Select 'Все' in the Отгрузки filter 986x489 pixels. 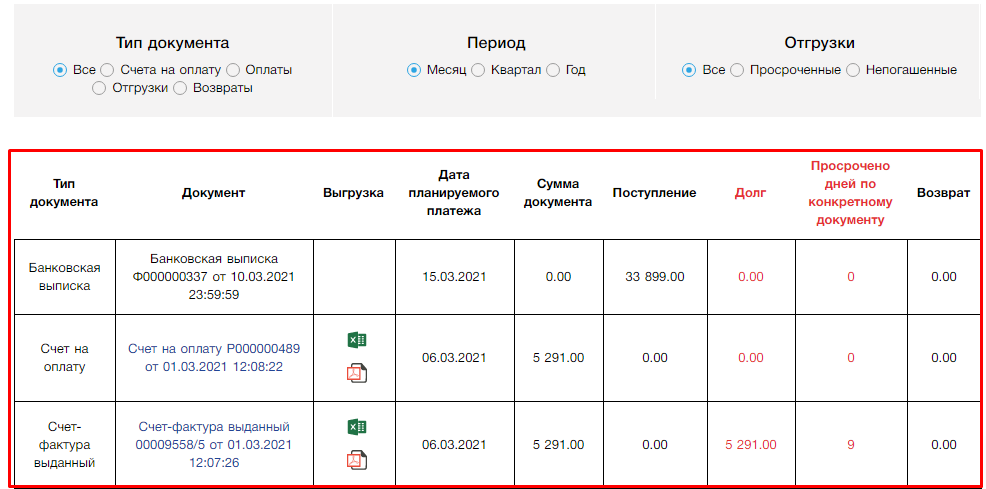coord(689,70)
